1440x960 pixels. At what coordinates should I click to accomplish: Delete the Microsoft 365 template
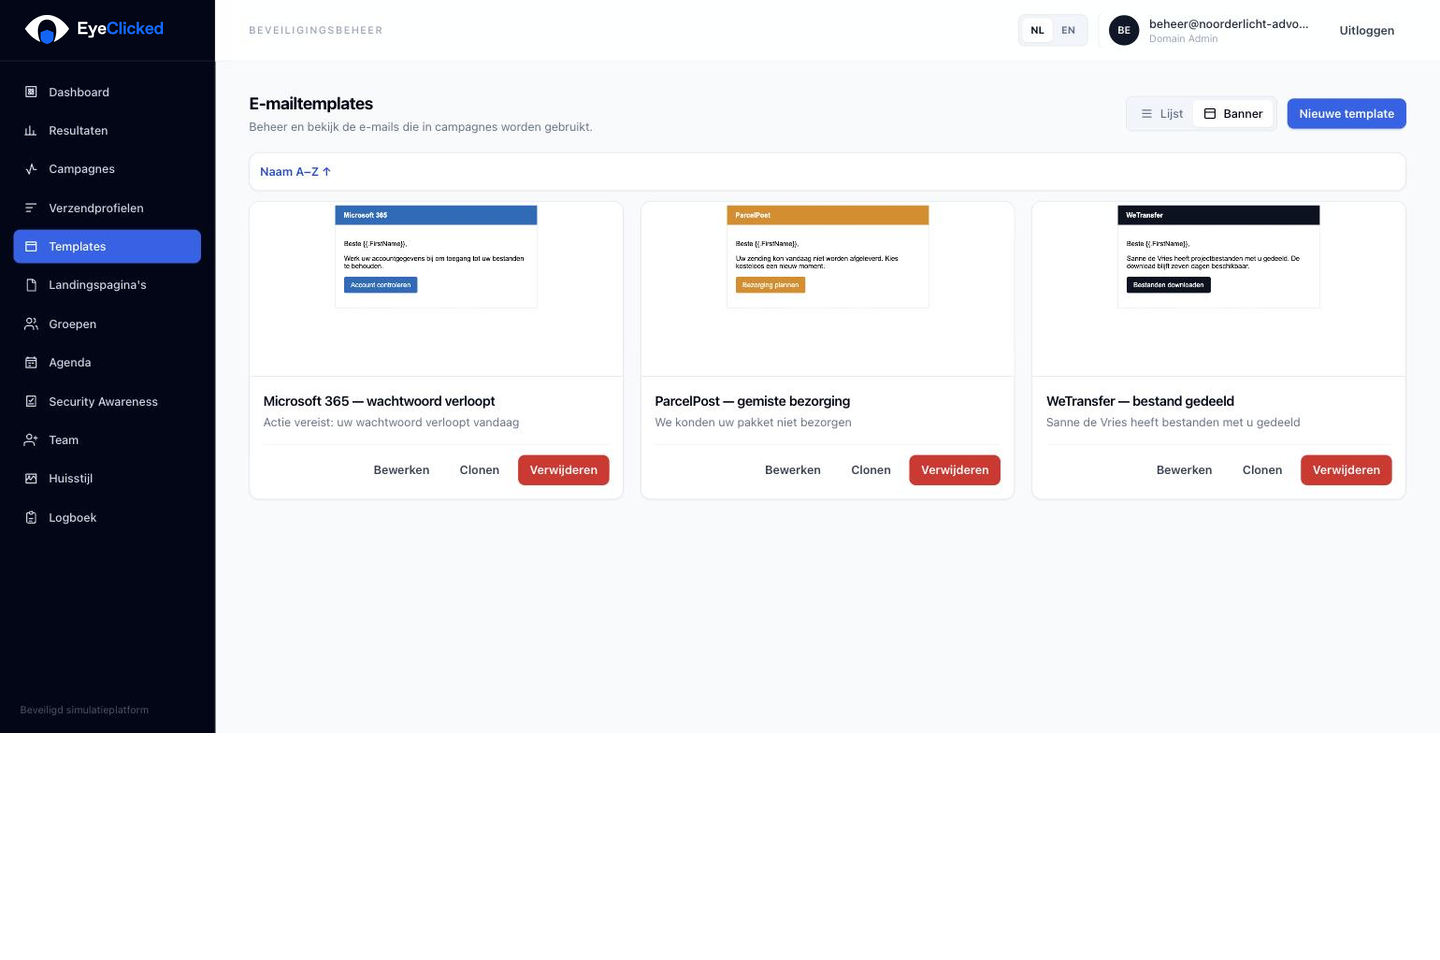coord(563,470)
